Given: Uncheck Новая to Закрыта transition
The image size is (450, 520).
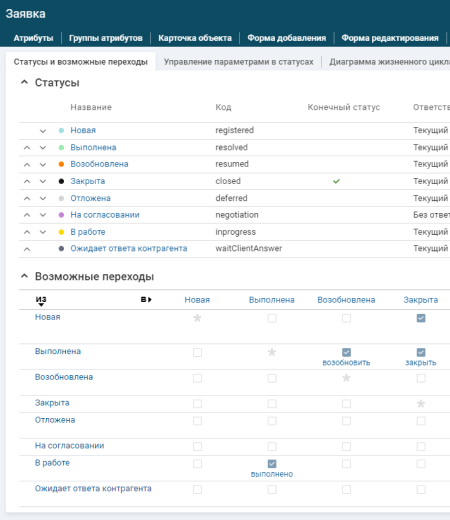Looking at the screenshot, I should [x=421, y=318].
